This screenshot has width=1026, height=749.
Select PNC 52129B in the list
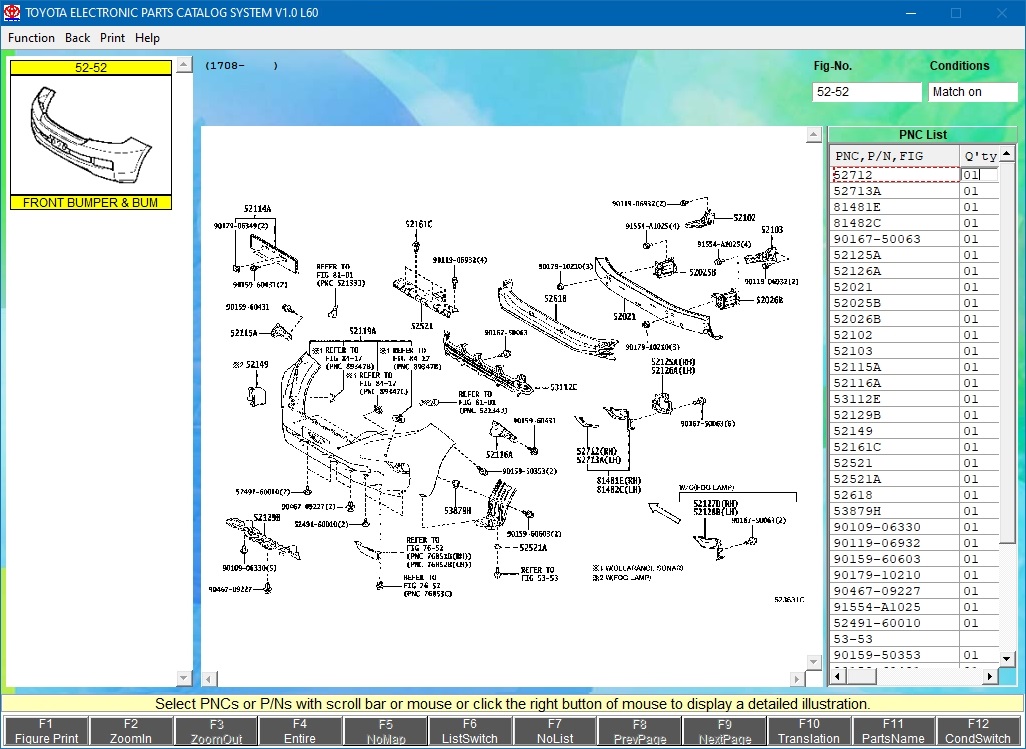point(895,415)
